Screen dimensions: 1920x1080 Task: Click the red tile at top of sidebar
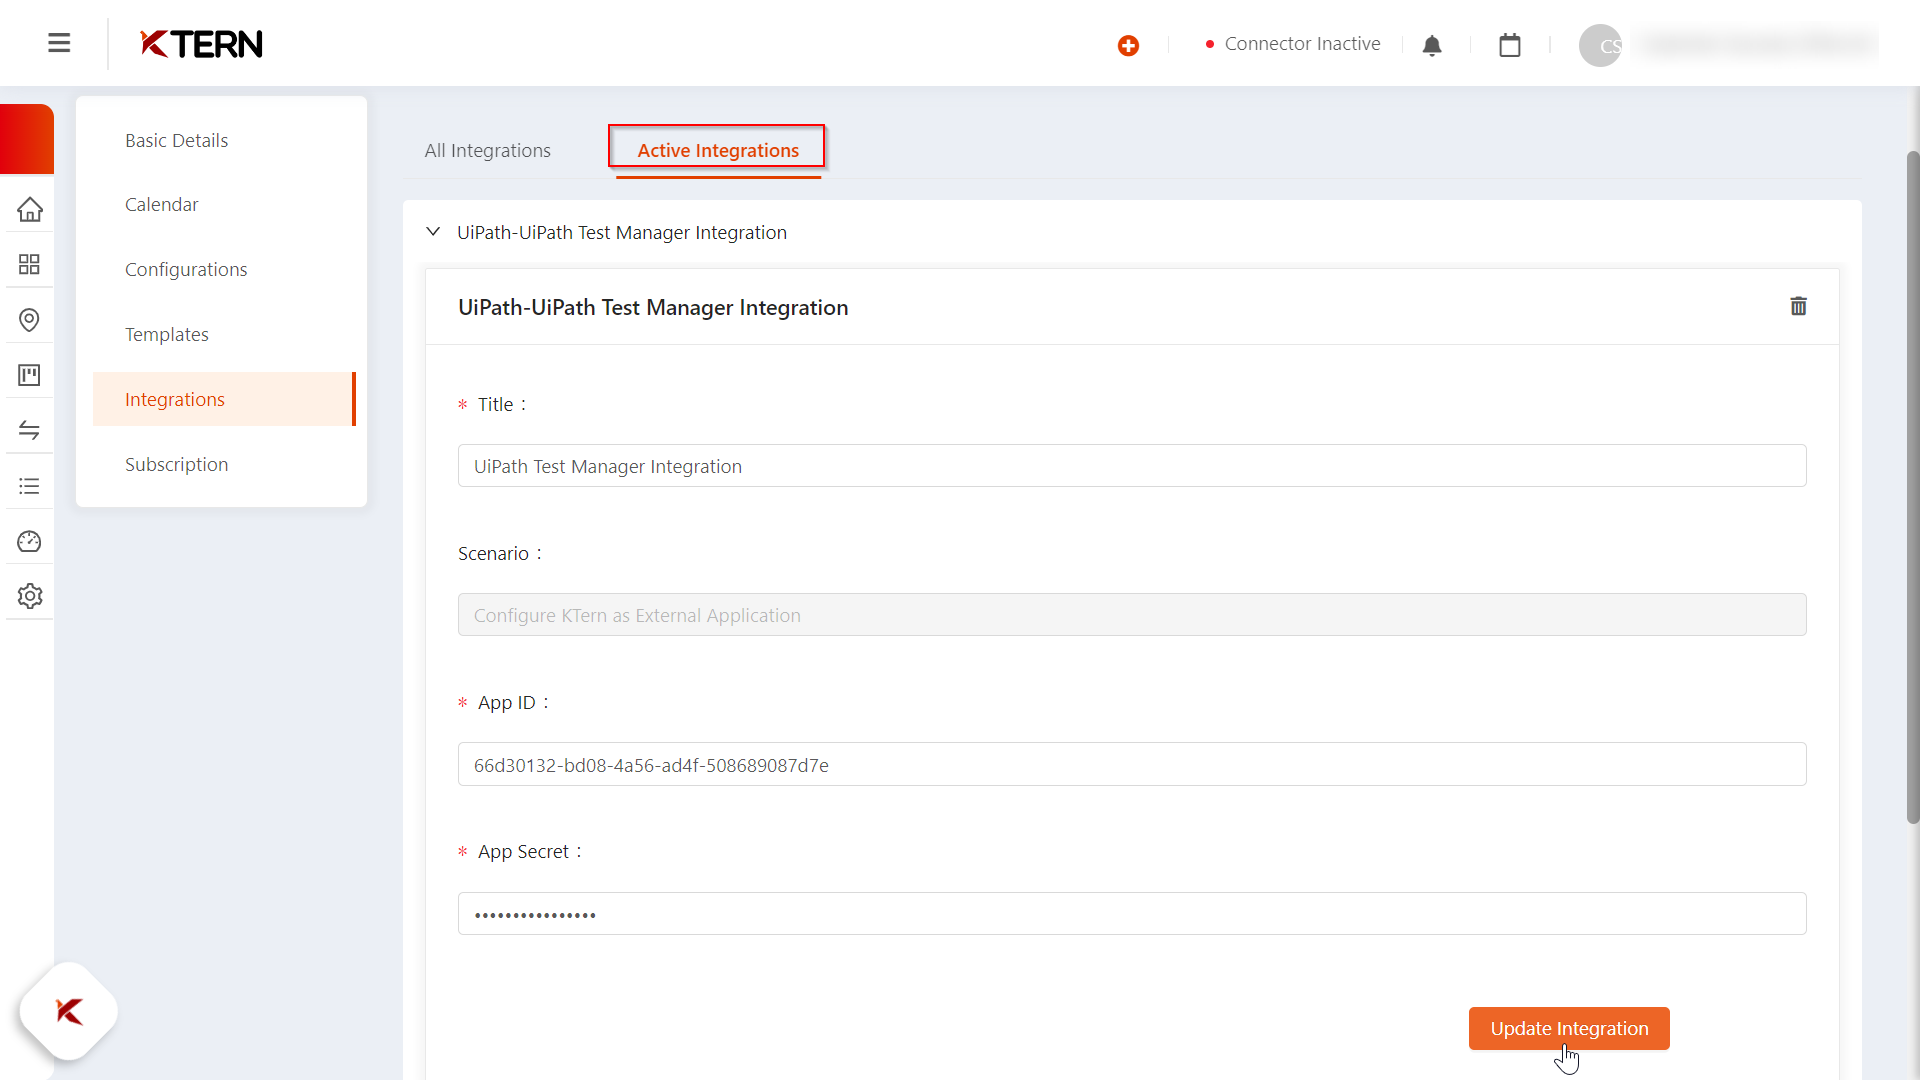(27, 139)
